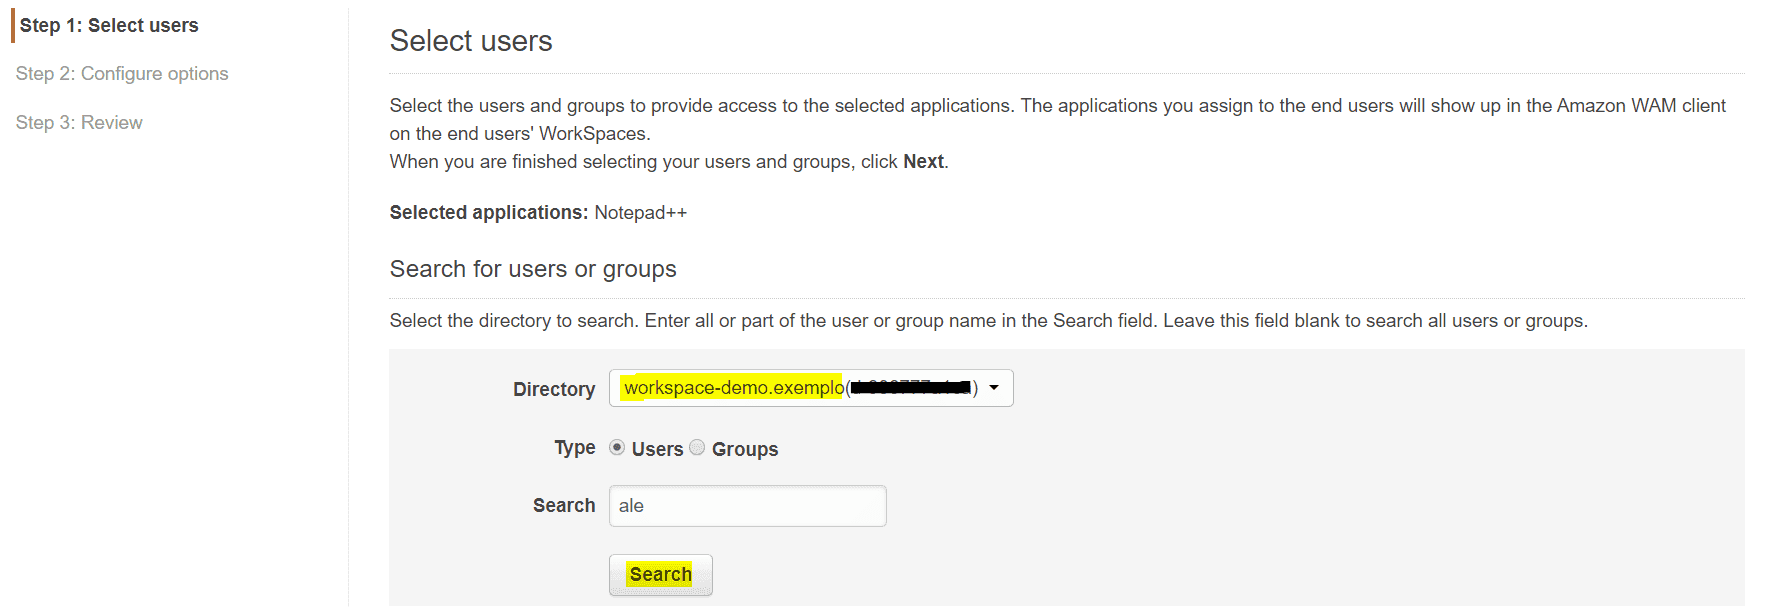The height and width of the screenshot is (607, 1777).
Task: Click the Users option label text
Action: tap(657, 450)
